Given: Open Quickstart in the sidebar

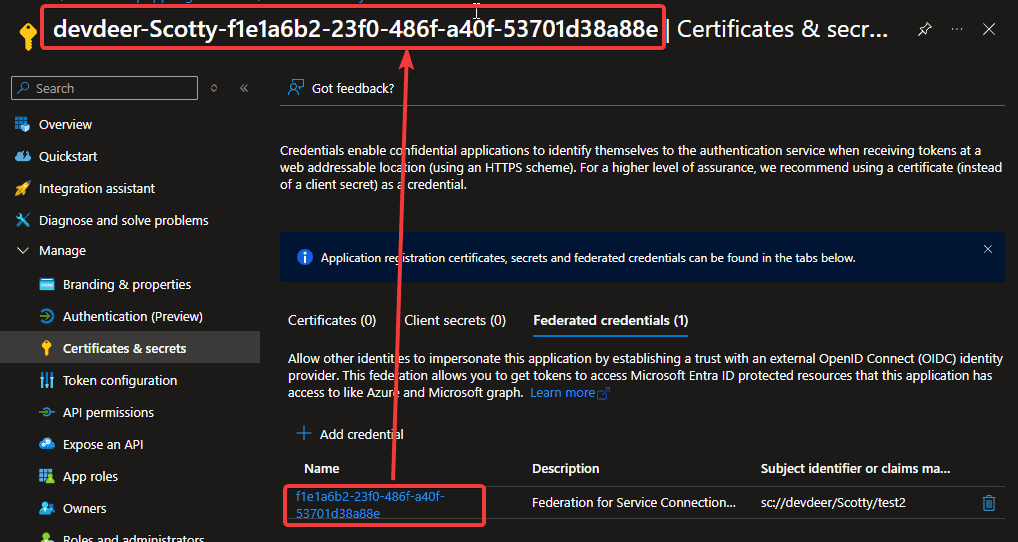Looking at the screenshot, I should [x=68, y=156].
